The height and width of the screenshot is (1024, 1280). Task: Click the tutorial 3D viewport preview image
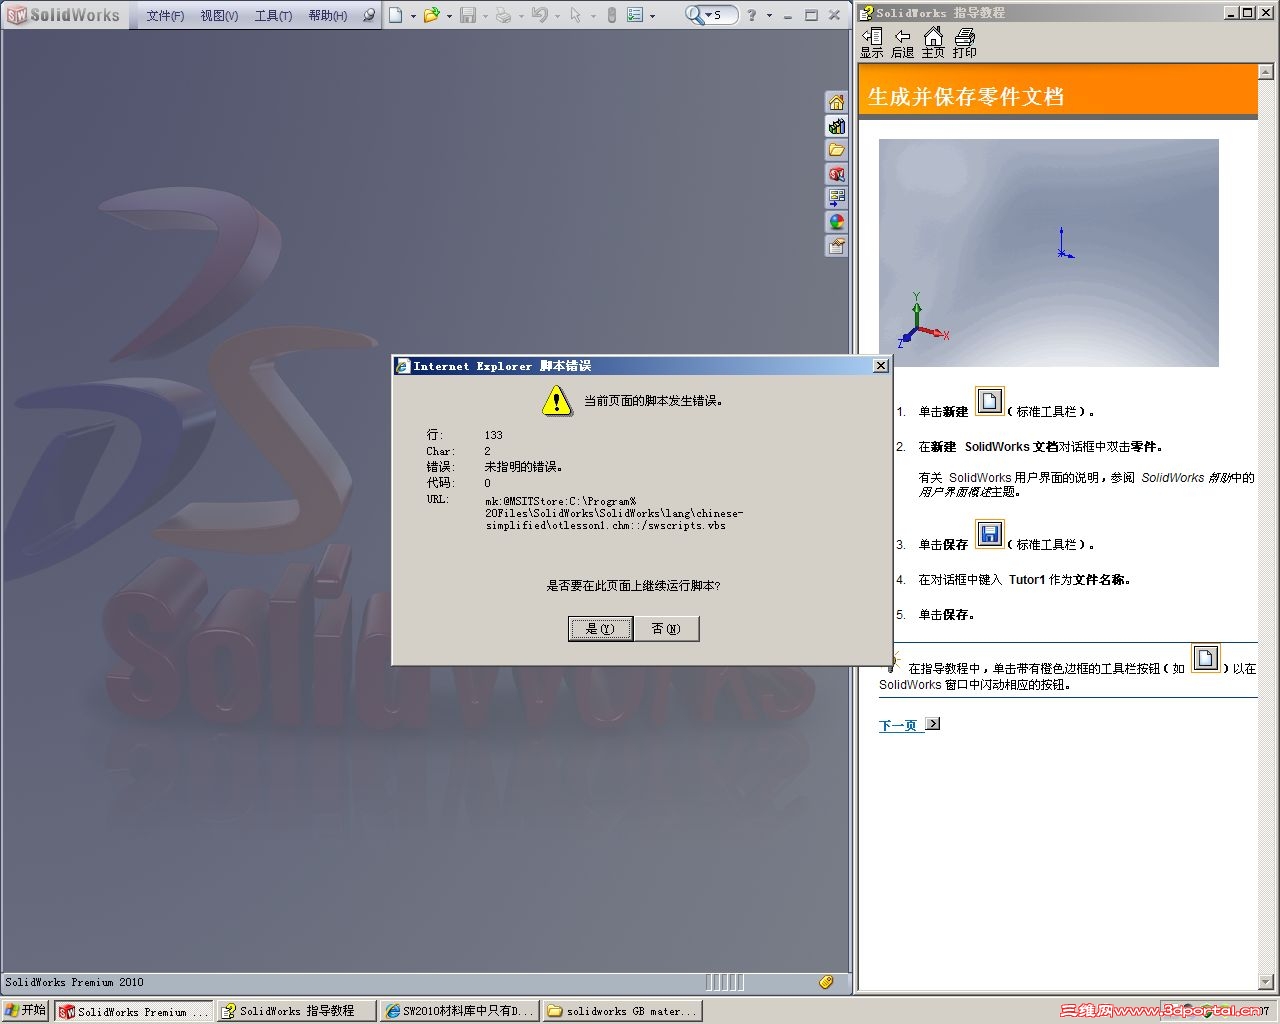(1049, 253)
